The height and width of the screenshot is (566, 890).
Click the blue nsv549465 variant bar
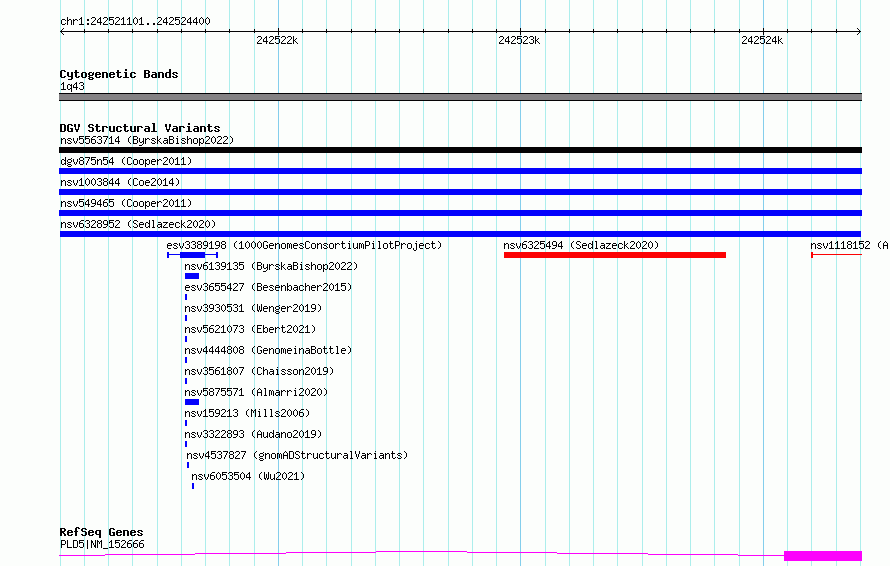point(460,213)
